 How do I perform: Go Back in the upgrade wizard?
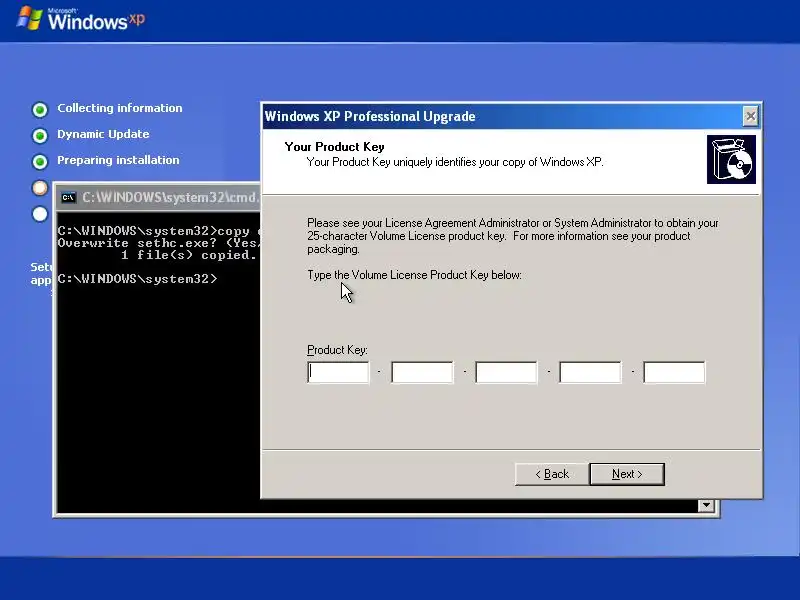[552, 474]
